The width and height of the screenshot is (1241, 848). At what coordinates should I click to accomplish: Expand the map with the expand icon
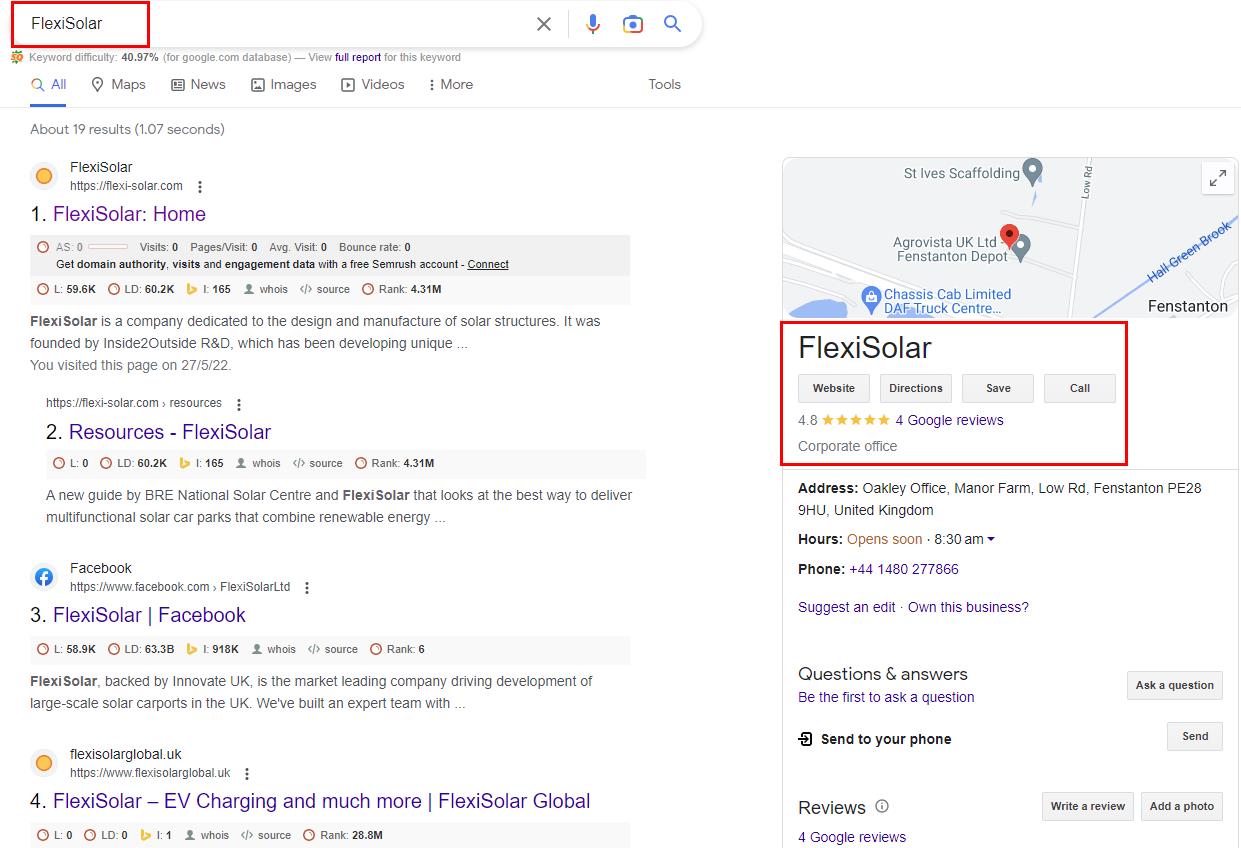point(1218,179)
